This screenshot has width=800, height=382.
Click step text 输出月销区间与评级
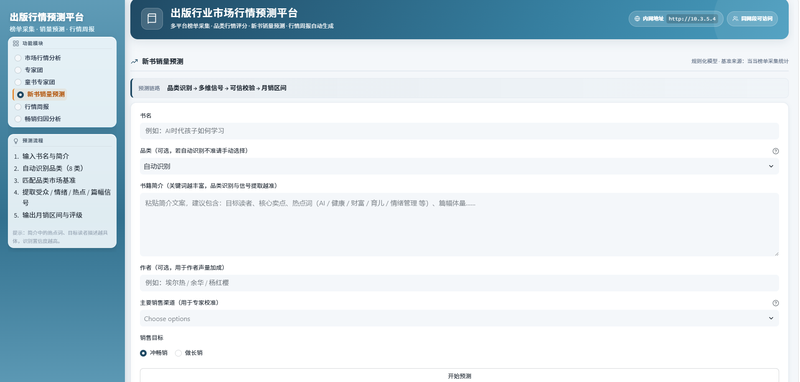click(53, 215)
